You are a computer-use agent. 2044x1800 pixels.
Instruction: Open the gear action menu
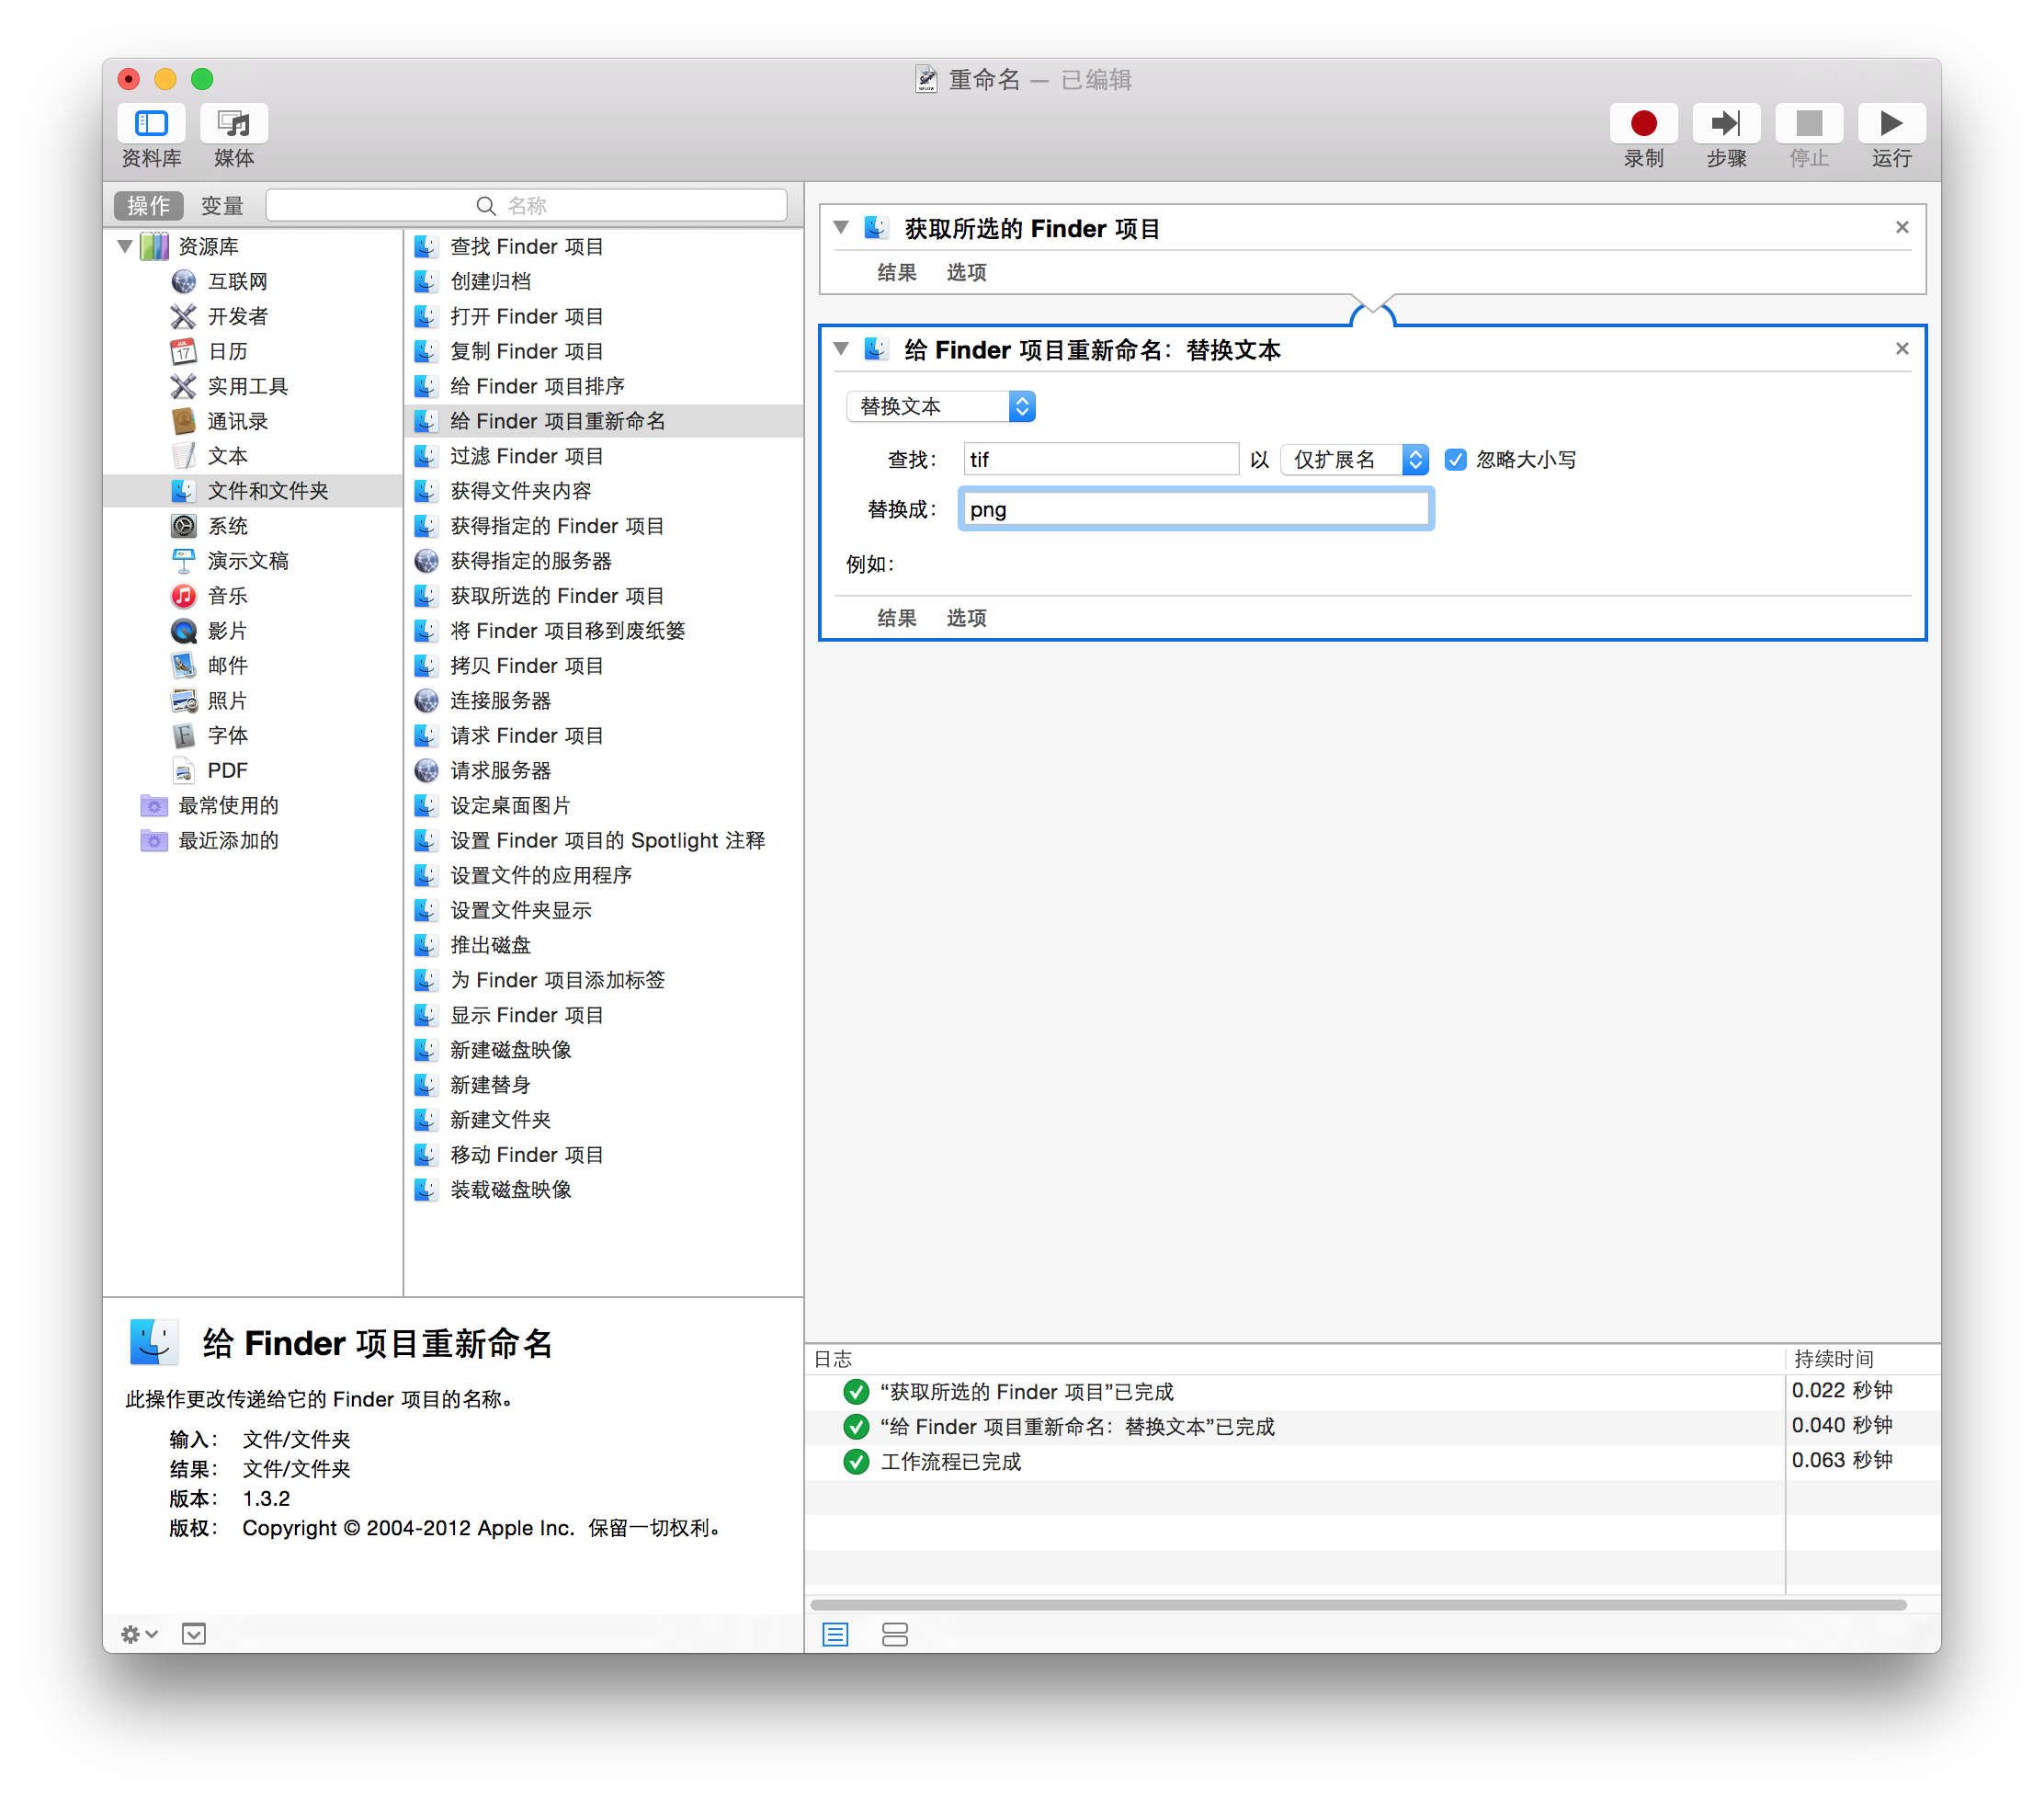coord(139,1634)
